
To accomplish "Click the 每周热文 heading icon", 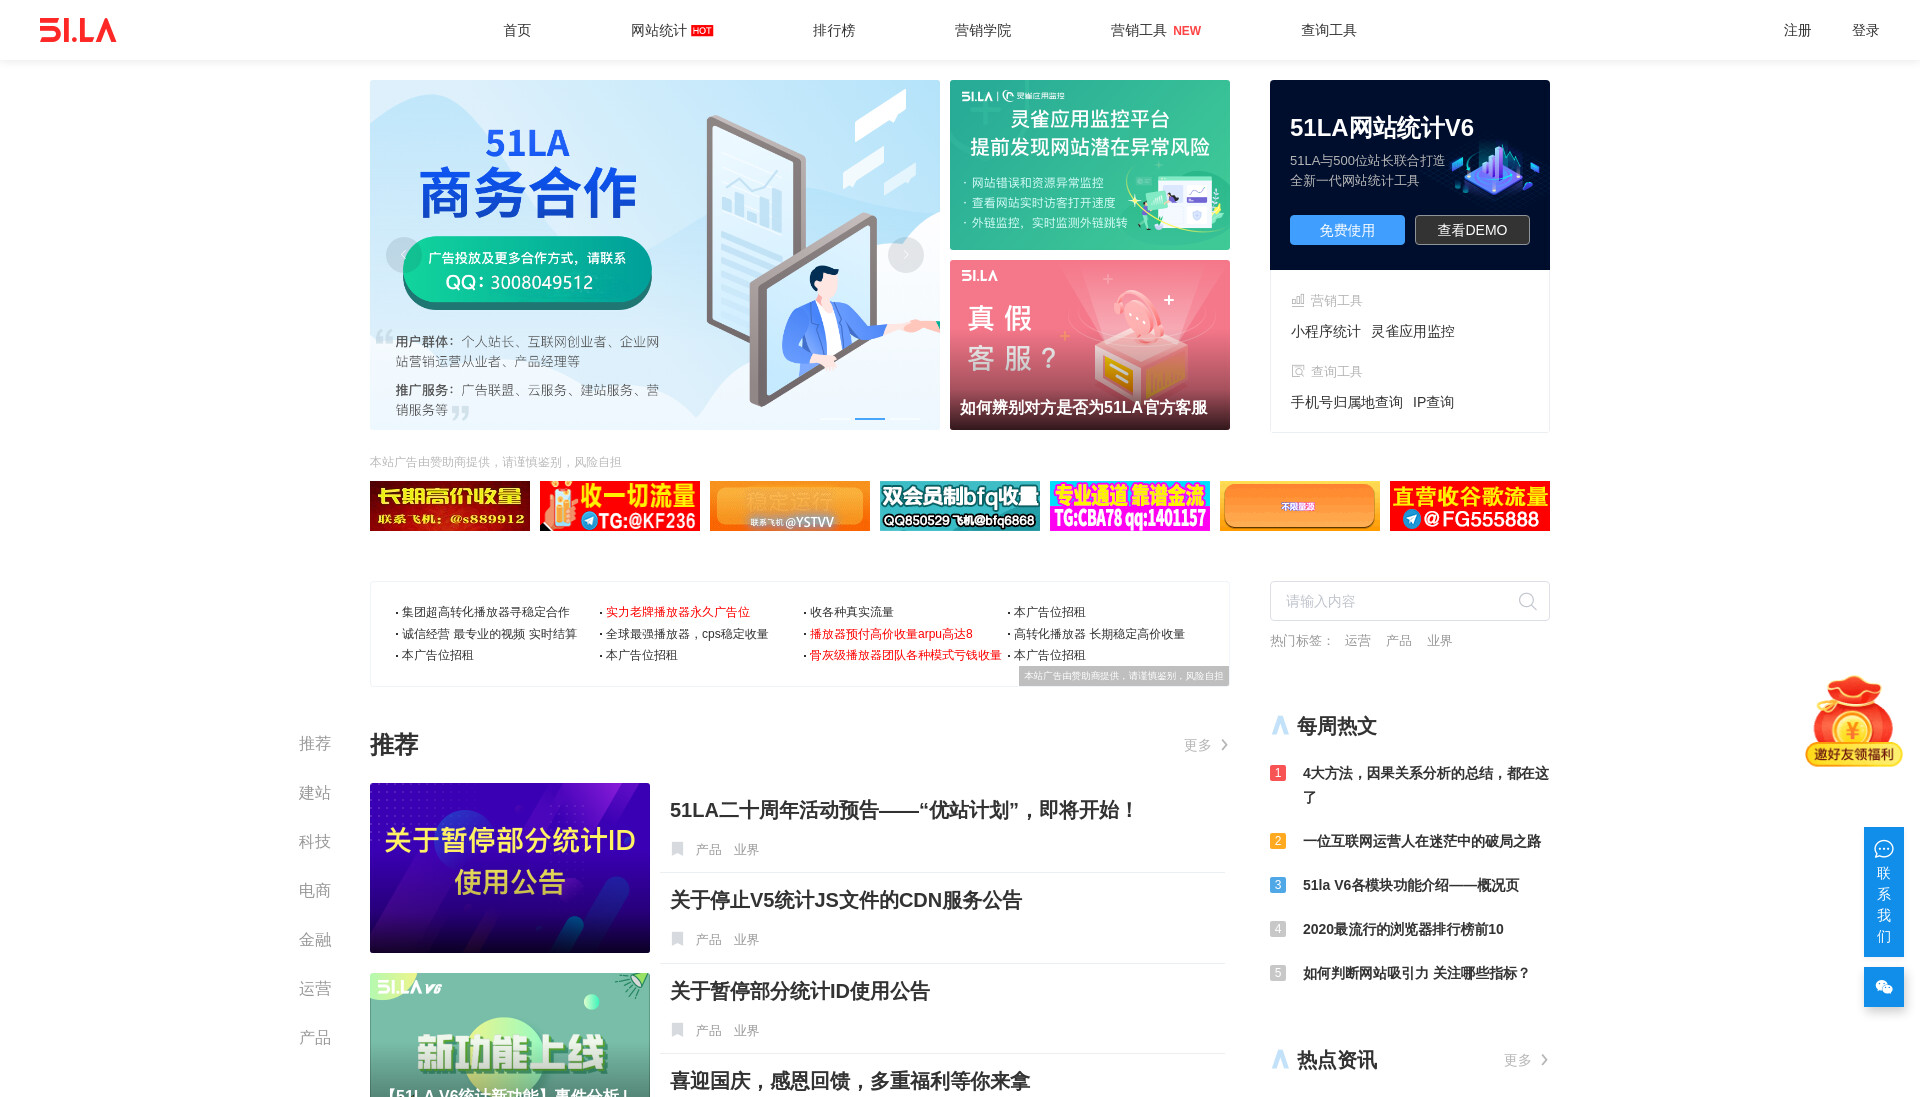I will click(x=1280, y=726).
